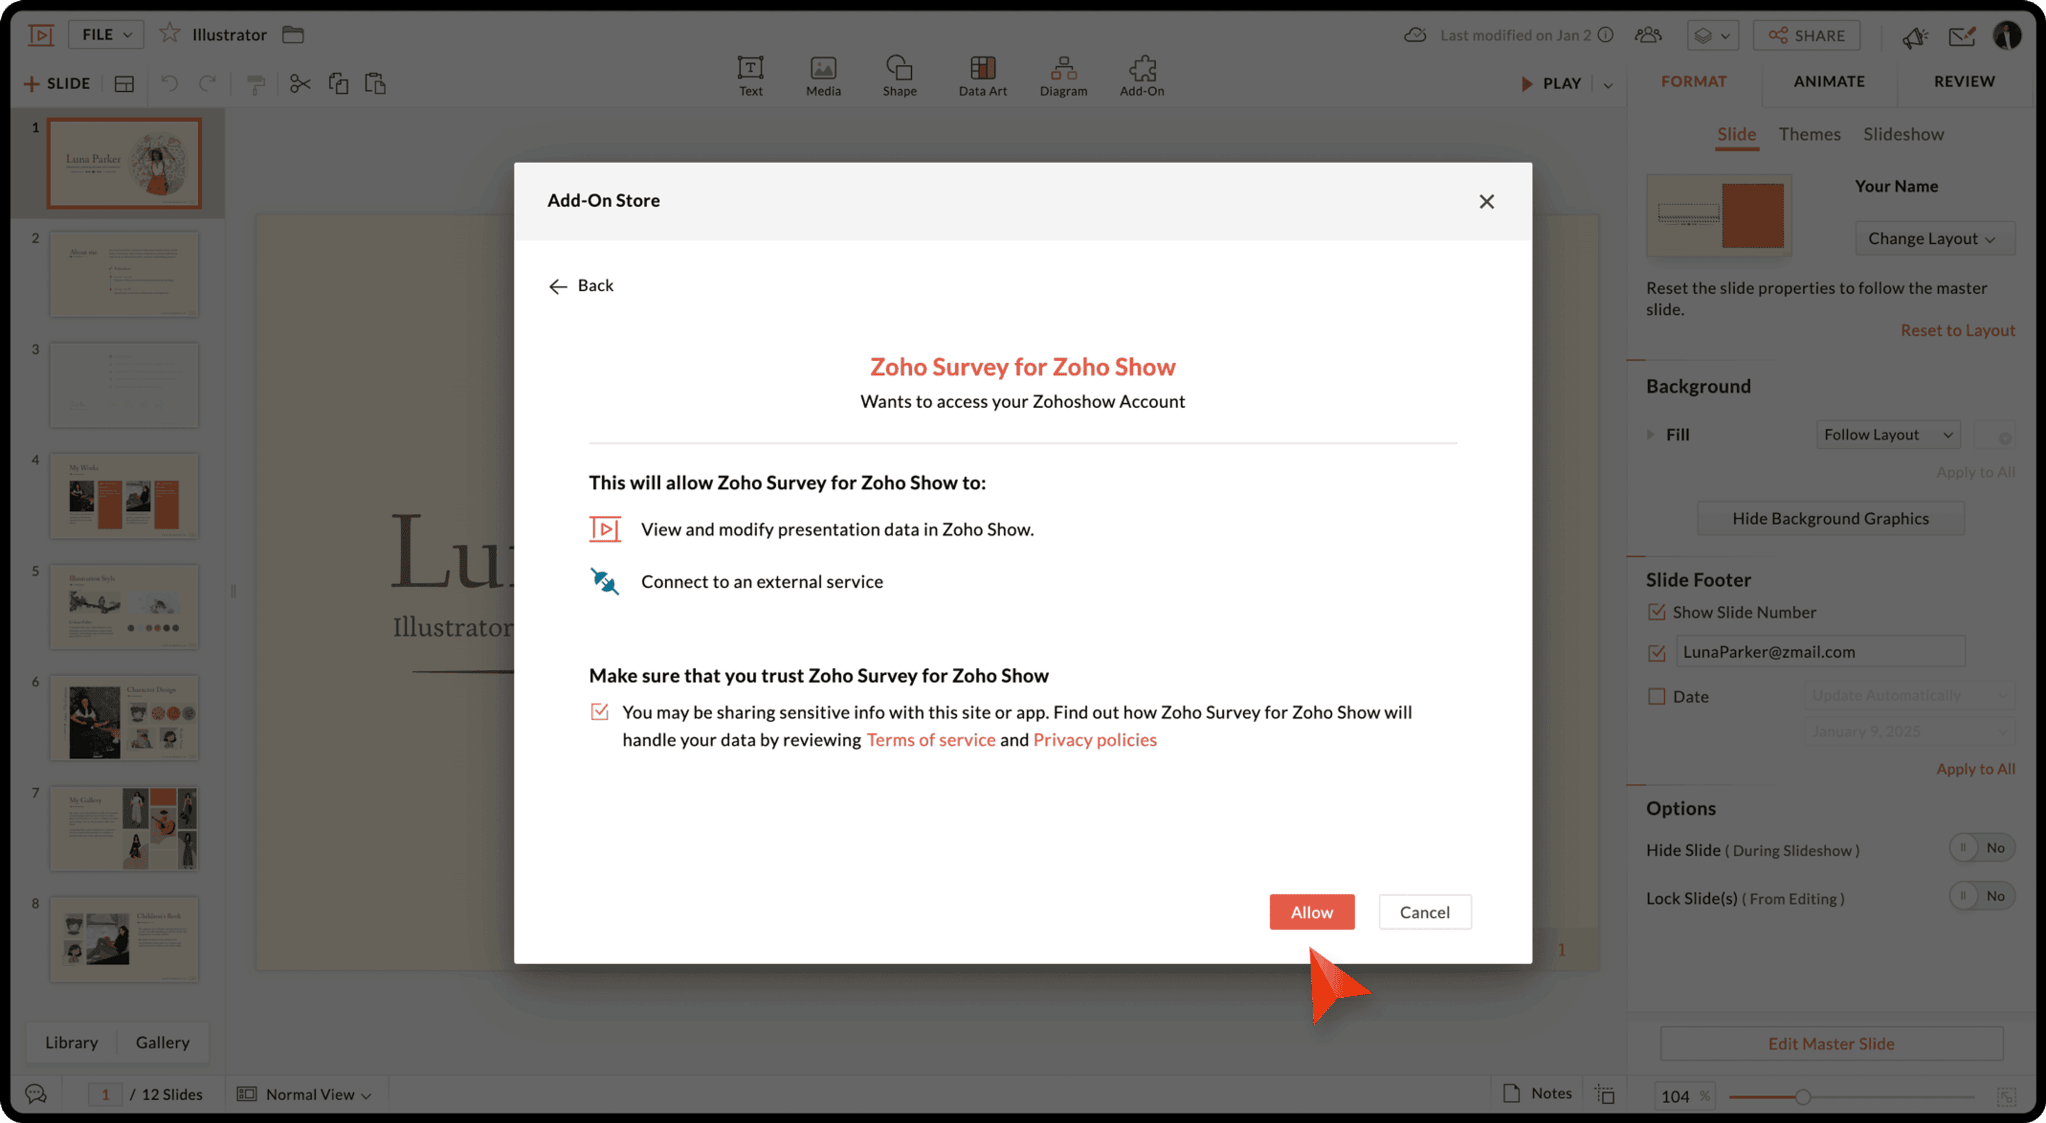2046x1123 pixels.
Task: Toggle the Lock Slide(s) switch
Action: (x=1981, y=896)
